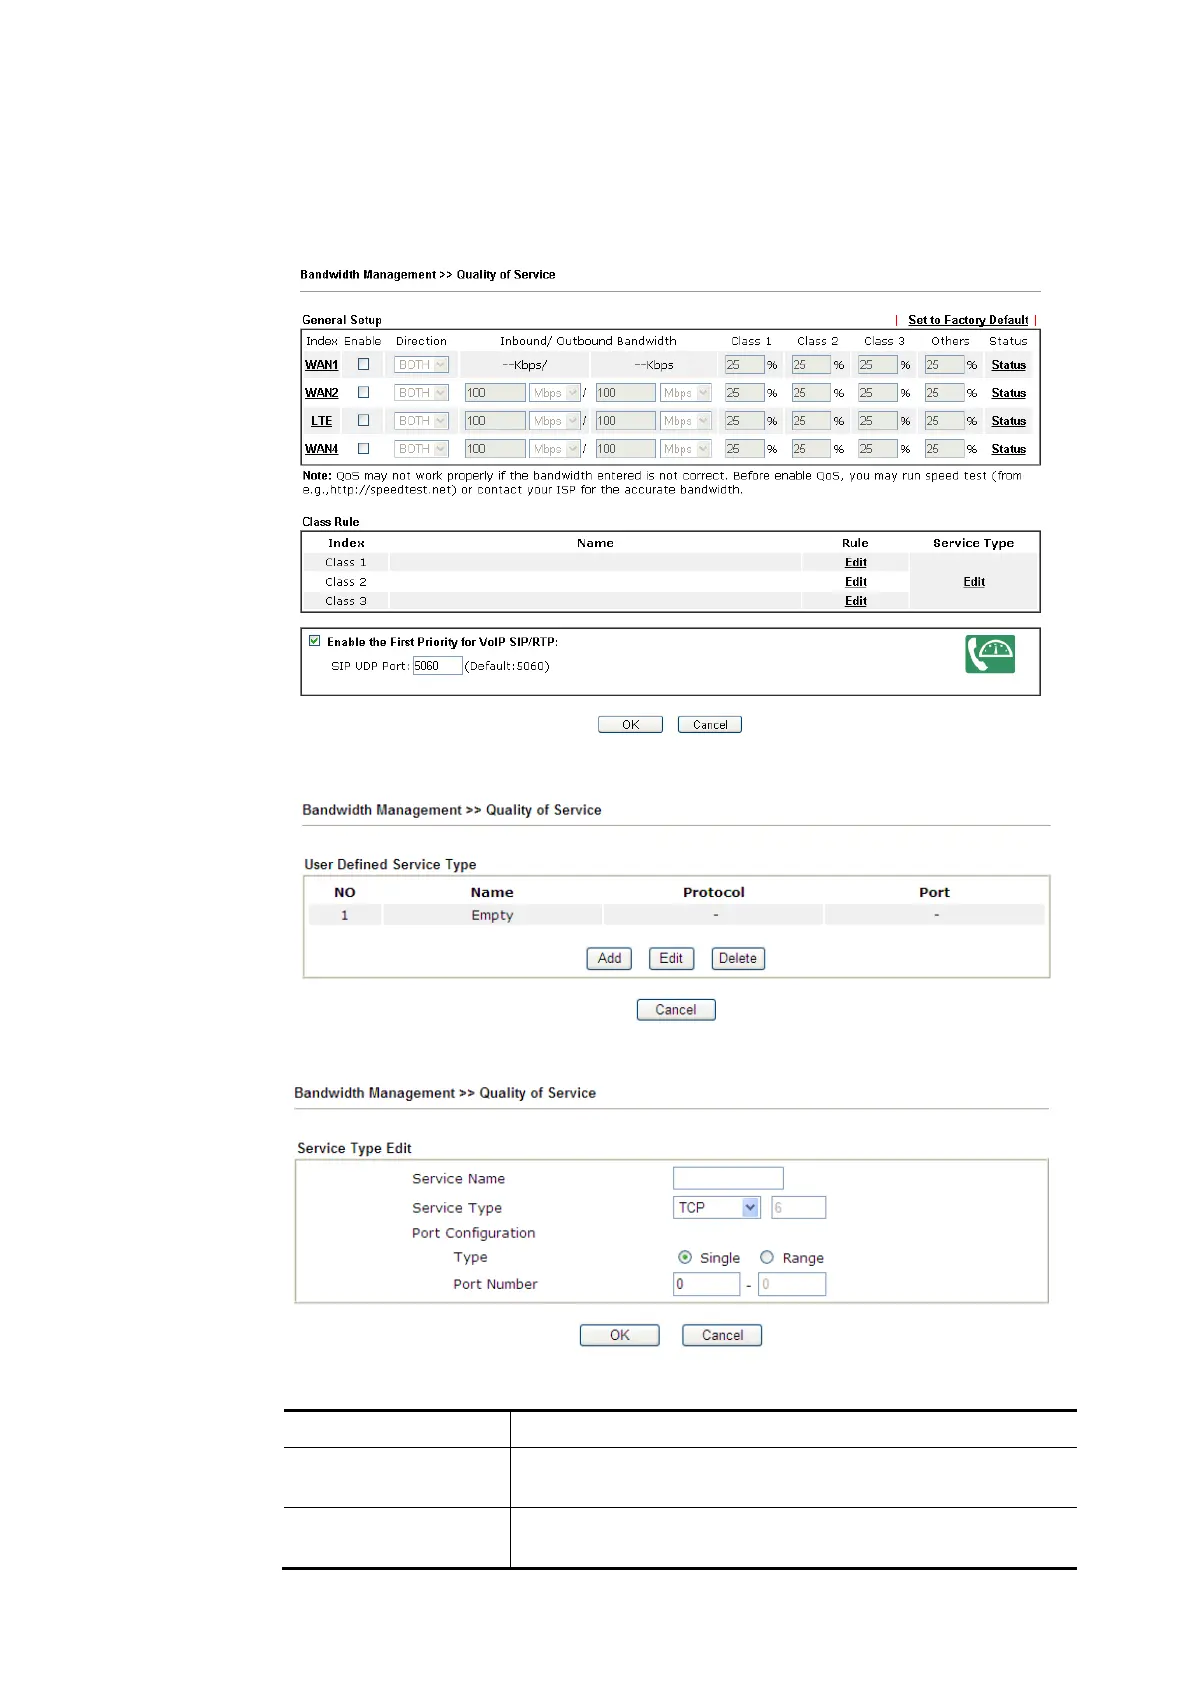Screen dimensions: 1190x1684
Task: Open WAN2 Direction dropdown
Action: click(x=421, y=393)
